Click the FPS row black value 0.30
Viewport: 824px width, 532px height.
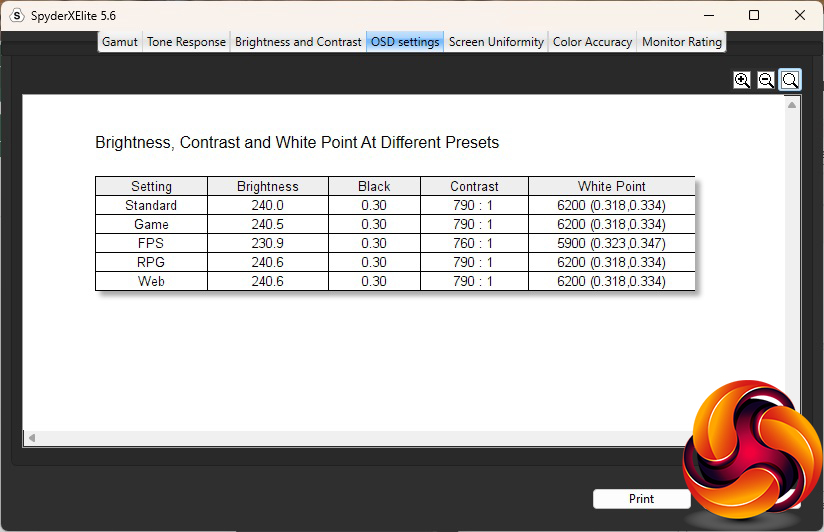(x=374, y=243)
